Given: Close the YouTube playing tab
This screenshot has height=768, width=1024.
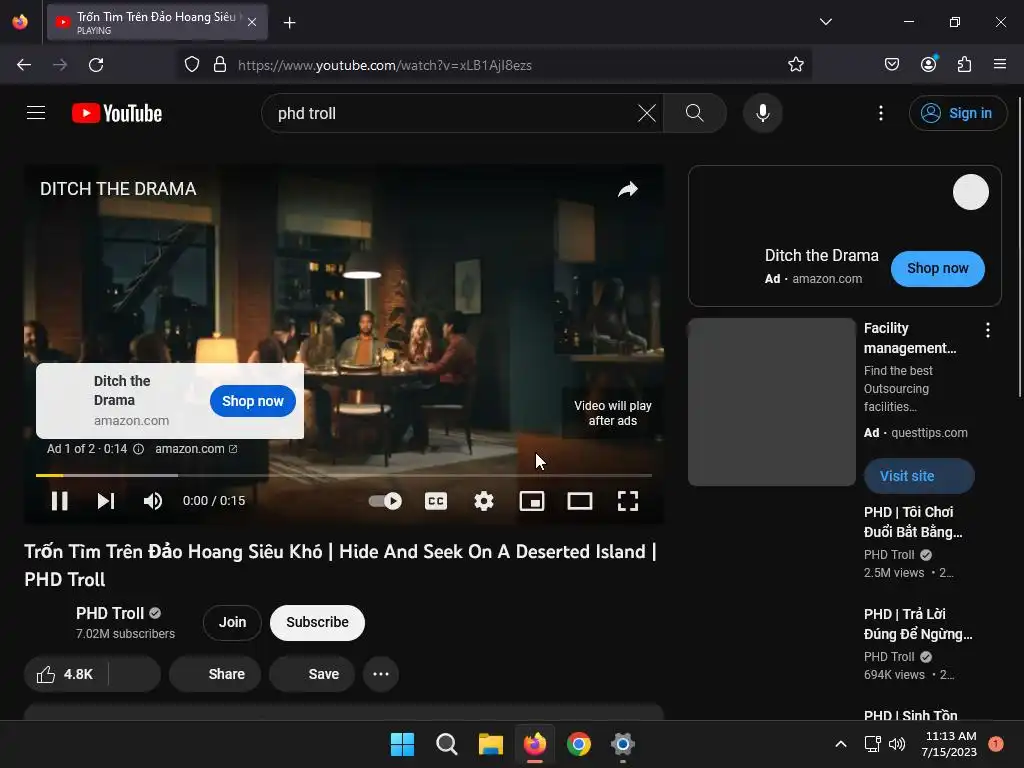Looking at the screenshot, I should tap(252, 22).
